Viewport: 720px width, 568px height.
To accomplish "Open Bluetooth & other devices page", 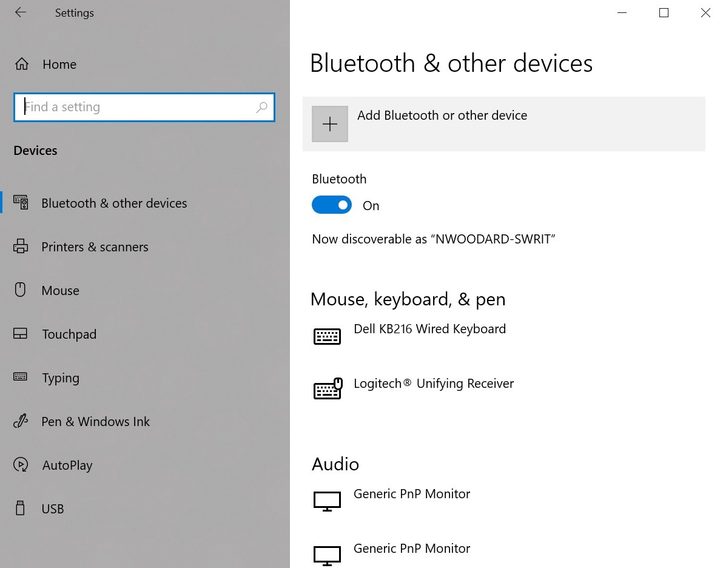I will (x=114, y=203).
